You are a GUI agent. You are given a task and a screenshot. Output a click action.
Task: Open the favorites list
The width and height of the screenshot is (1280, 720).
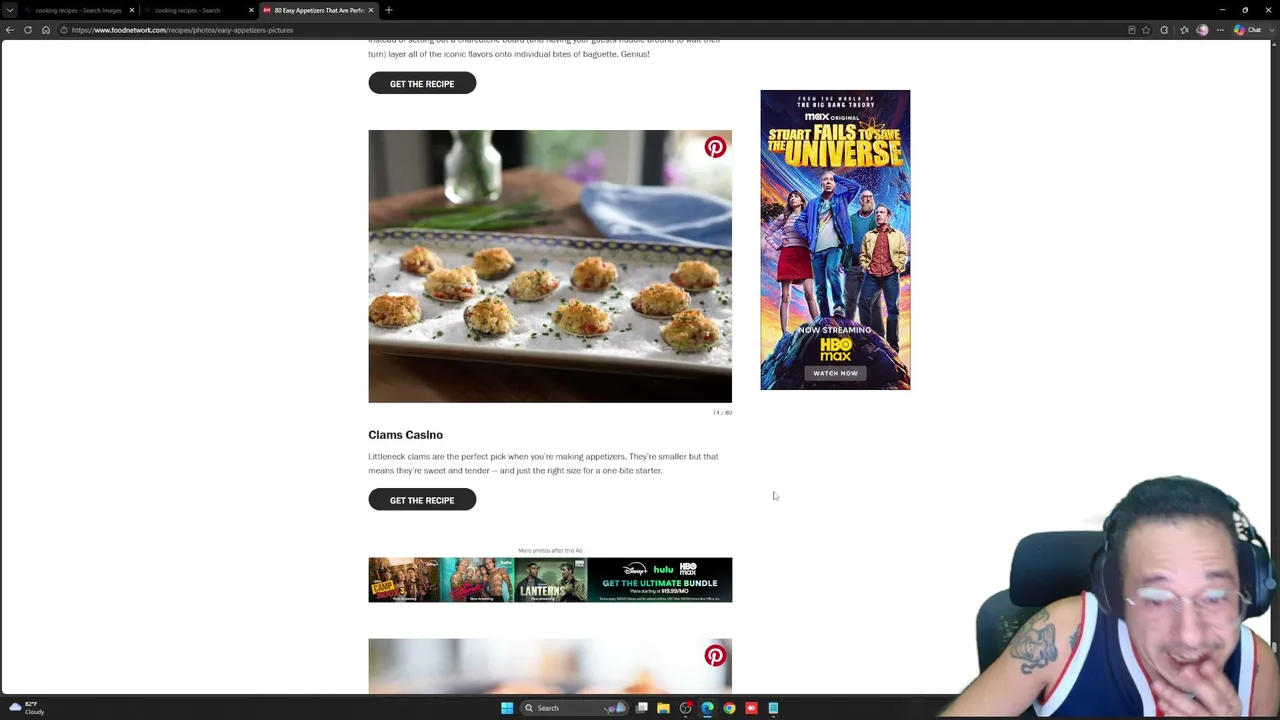click(1184, 30)
